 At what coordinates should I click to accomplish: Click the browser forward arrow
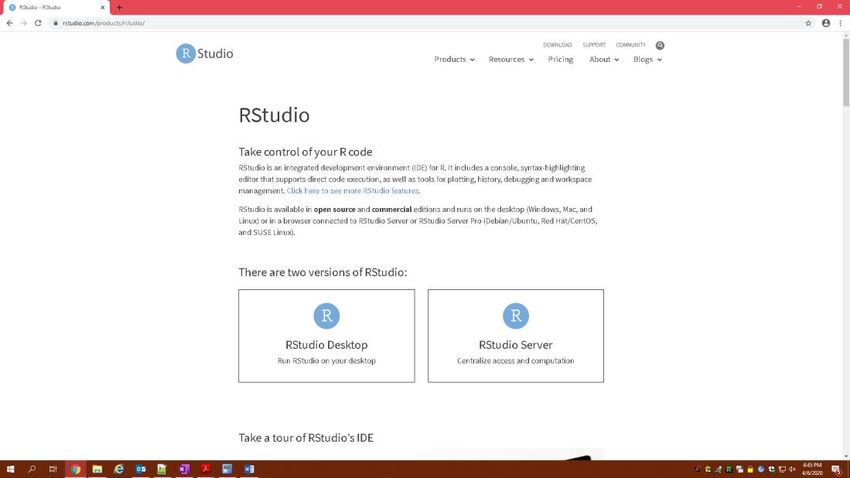[x=23, y=23]
